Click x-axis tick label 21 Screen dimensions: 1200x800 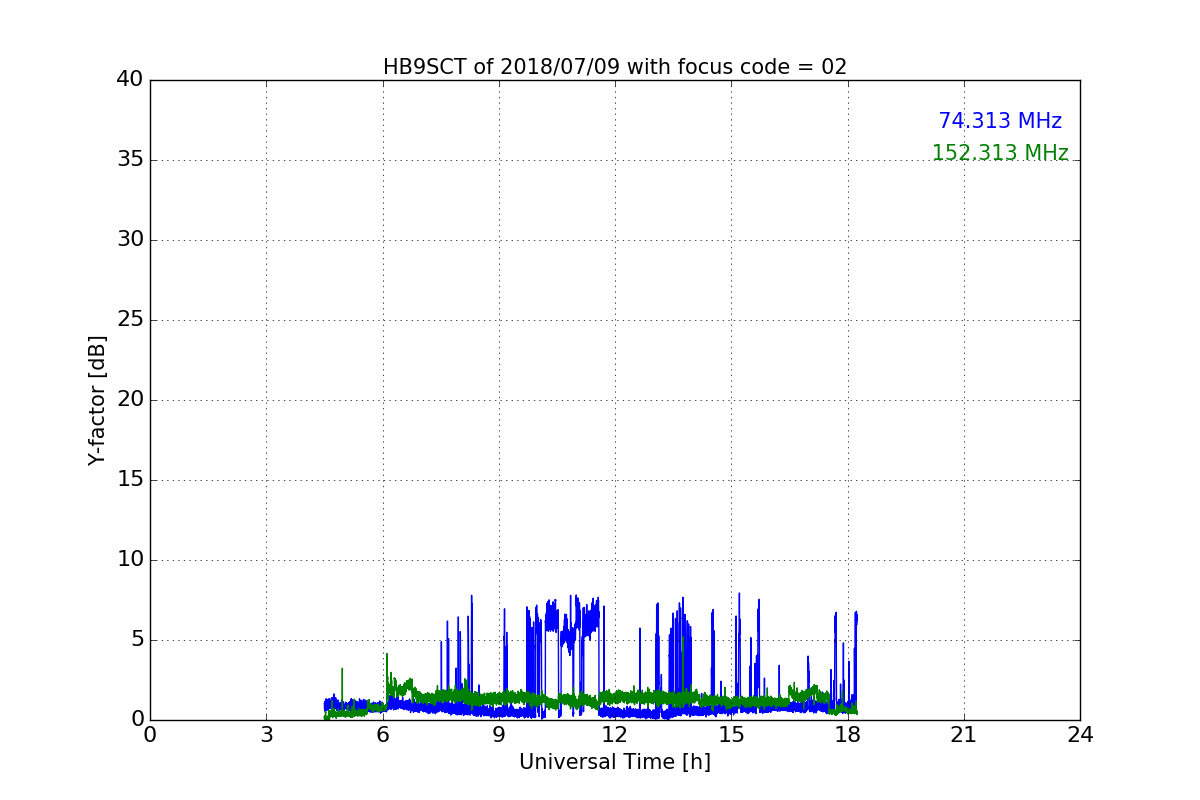[x=964, y=735]
